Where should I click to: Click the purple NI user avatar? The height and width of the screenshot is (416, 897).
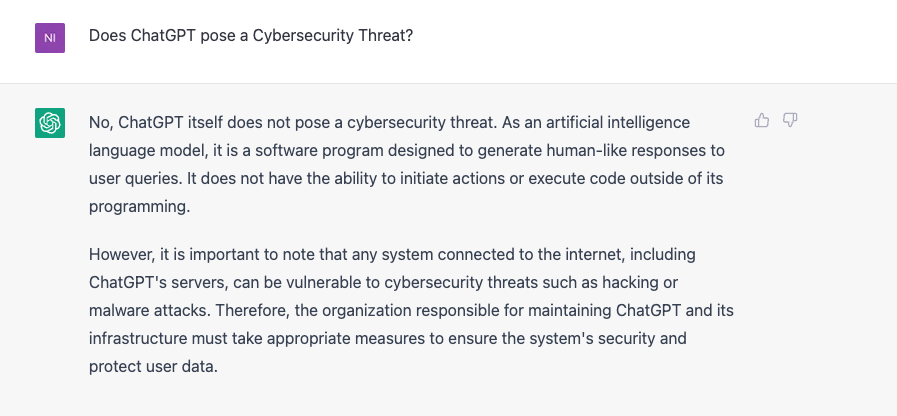pyautogui.click(x=50, y=38)
